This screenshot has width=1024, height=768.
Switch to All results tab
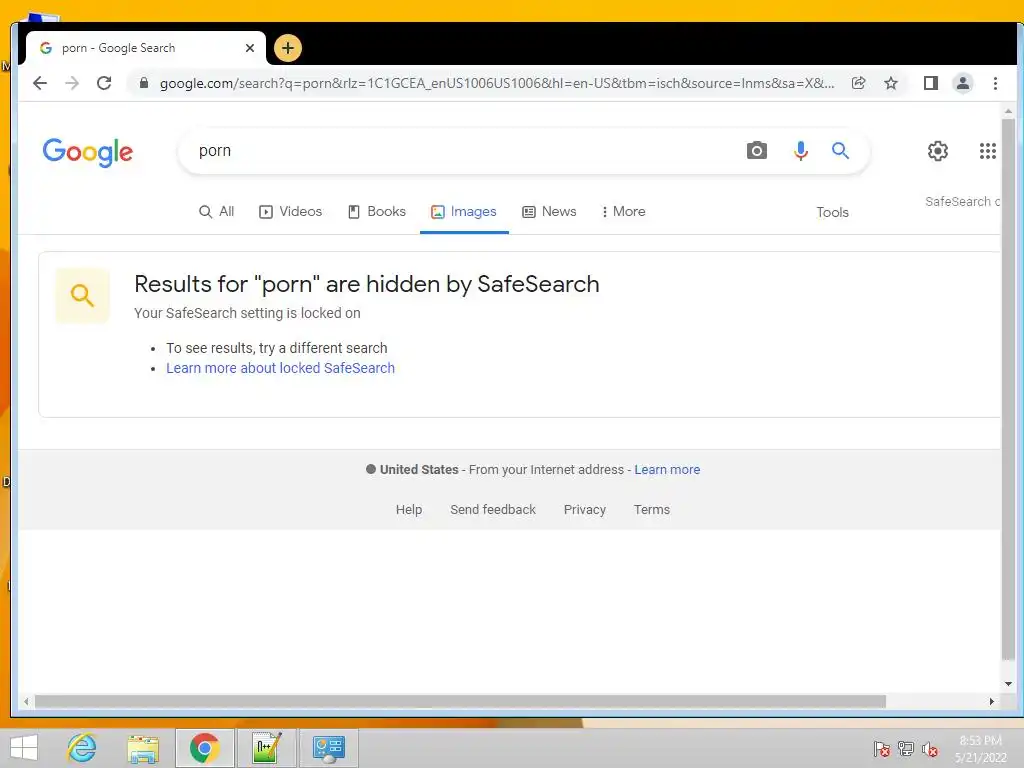pyautogui.click(x=216, y=212)
